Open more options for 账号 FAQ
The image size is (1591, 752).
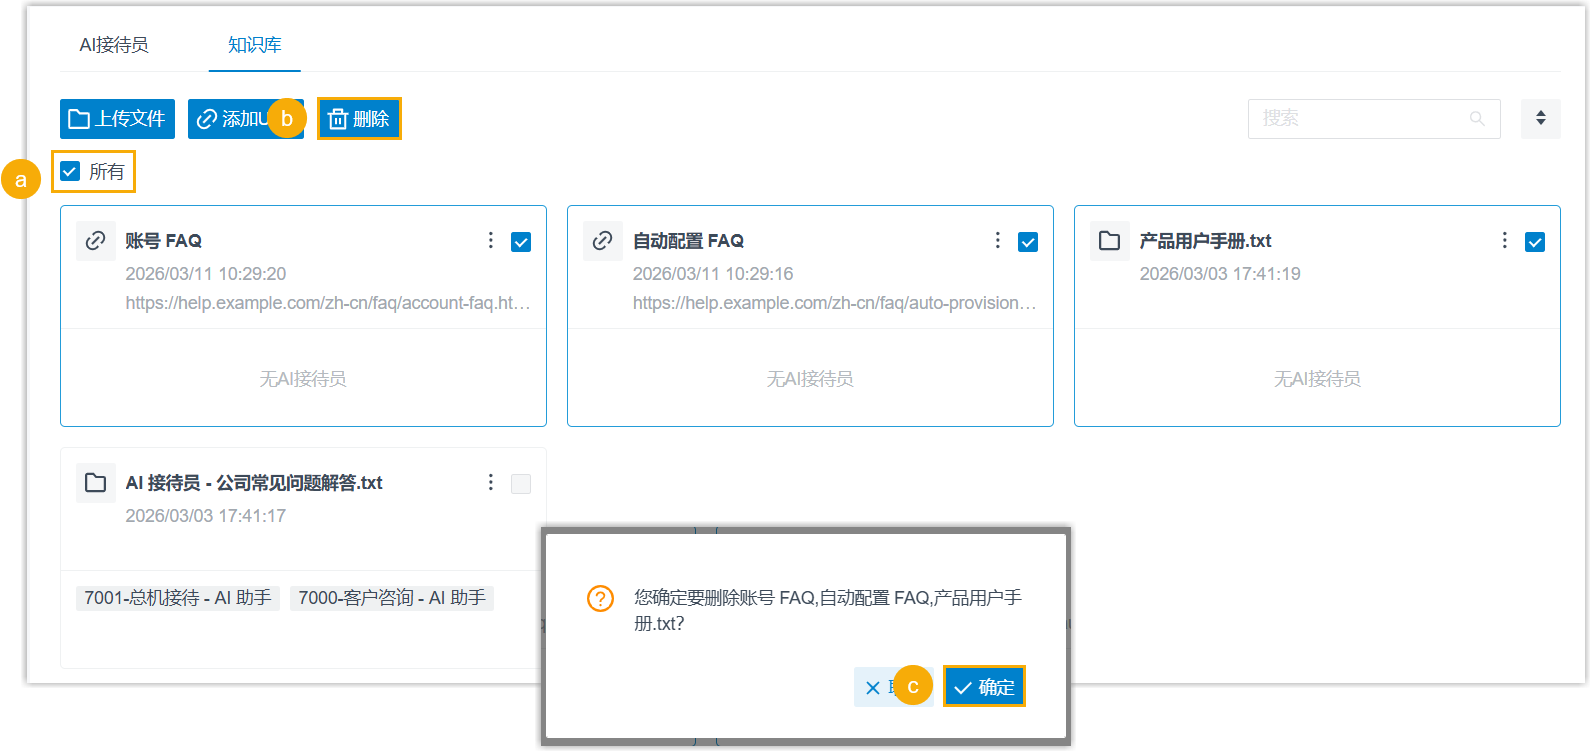[x=490, y=241]
